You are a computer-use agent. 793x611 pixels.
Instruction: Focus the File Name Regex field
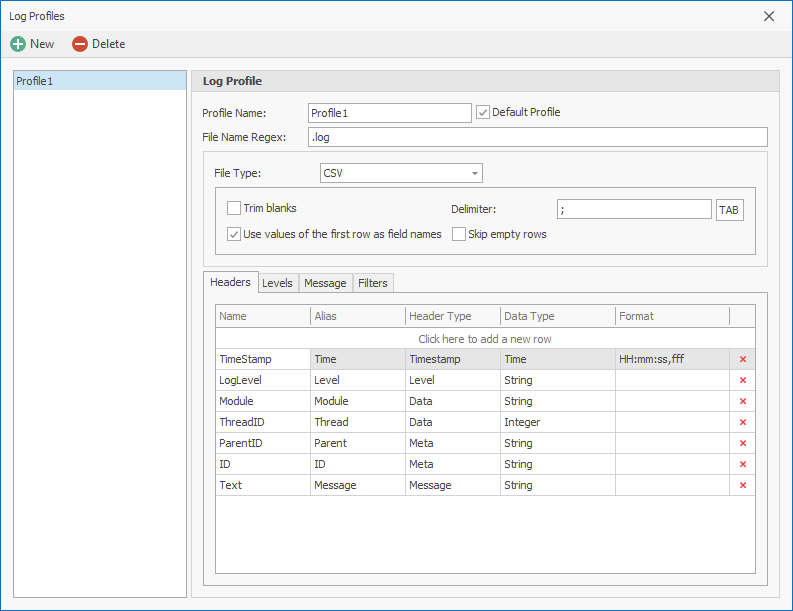click(538, 137)
